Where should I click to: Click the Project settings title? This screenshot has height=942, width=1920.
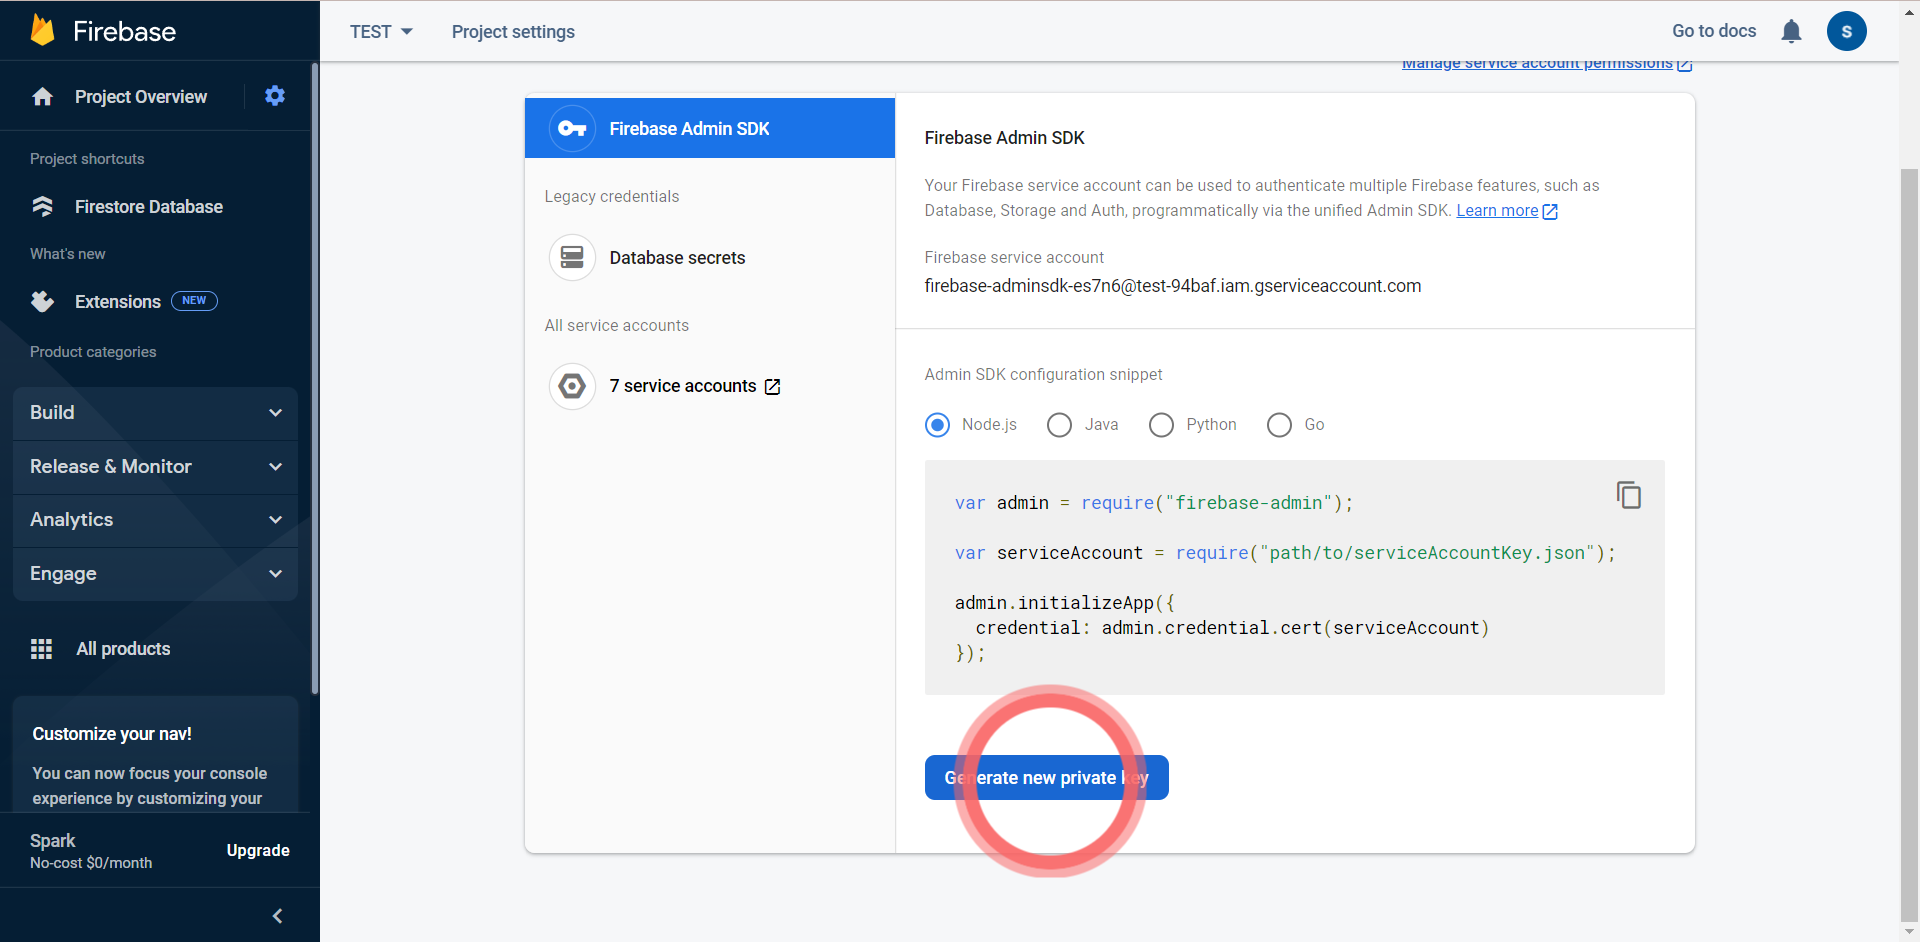point(513,32)
